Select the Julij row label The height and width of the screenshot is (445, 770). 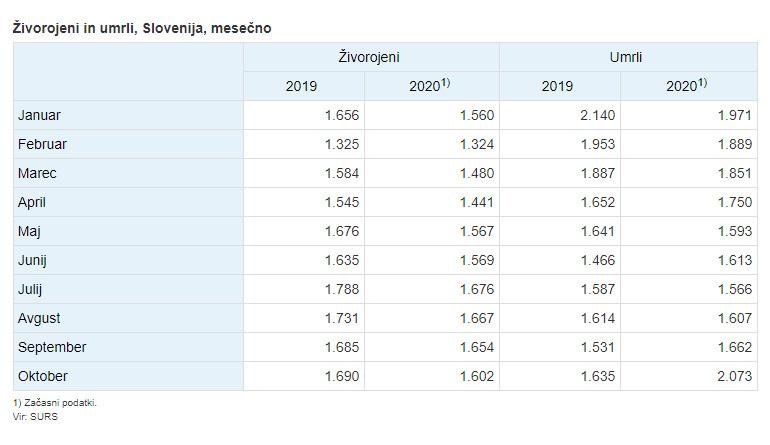tap(31, 289)
